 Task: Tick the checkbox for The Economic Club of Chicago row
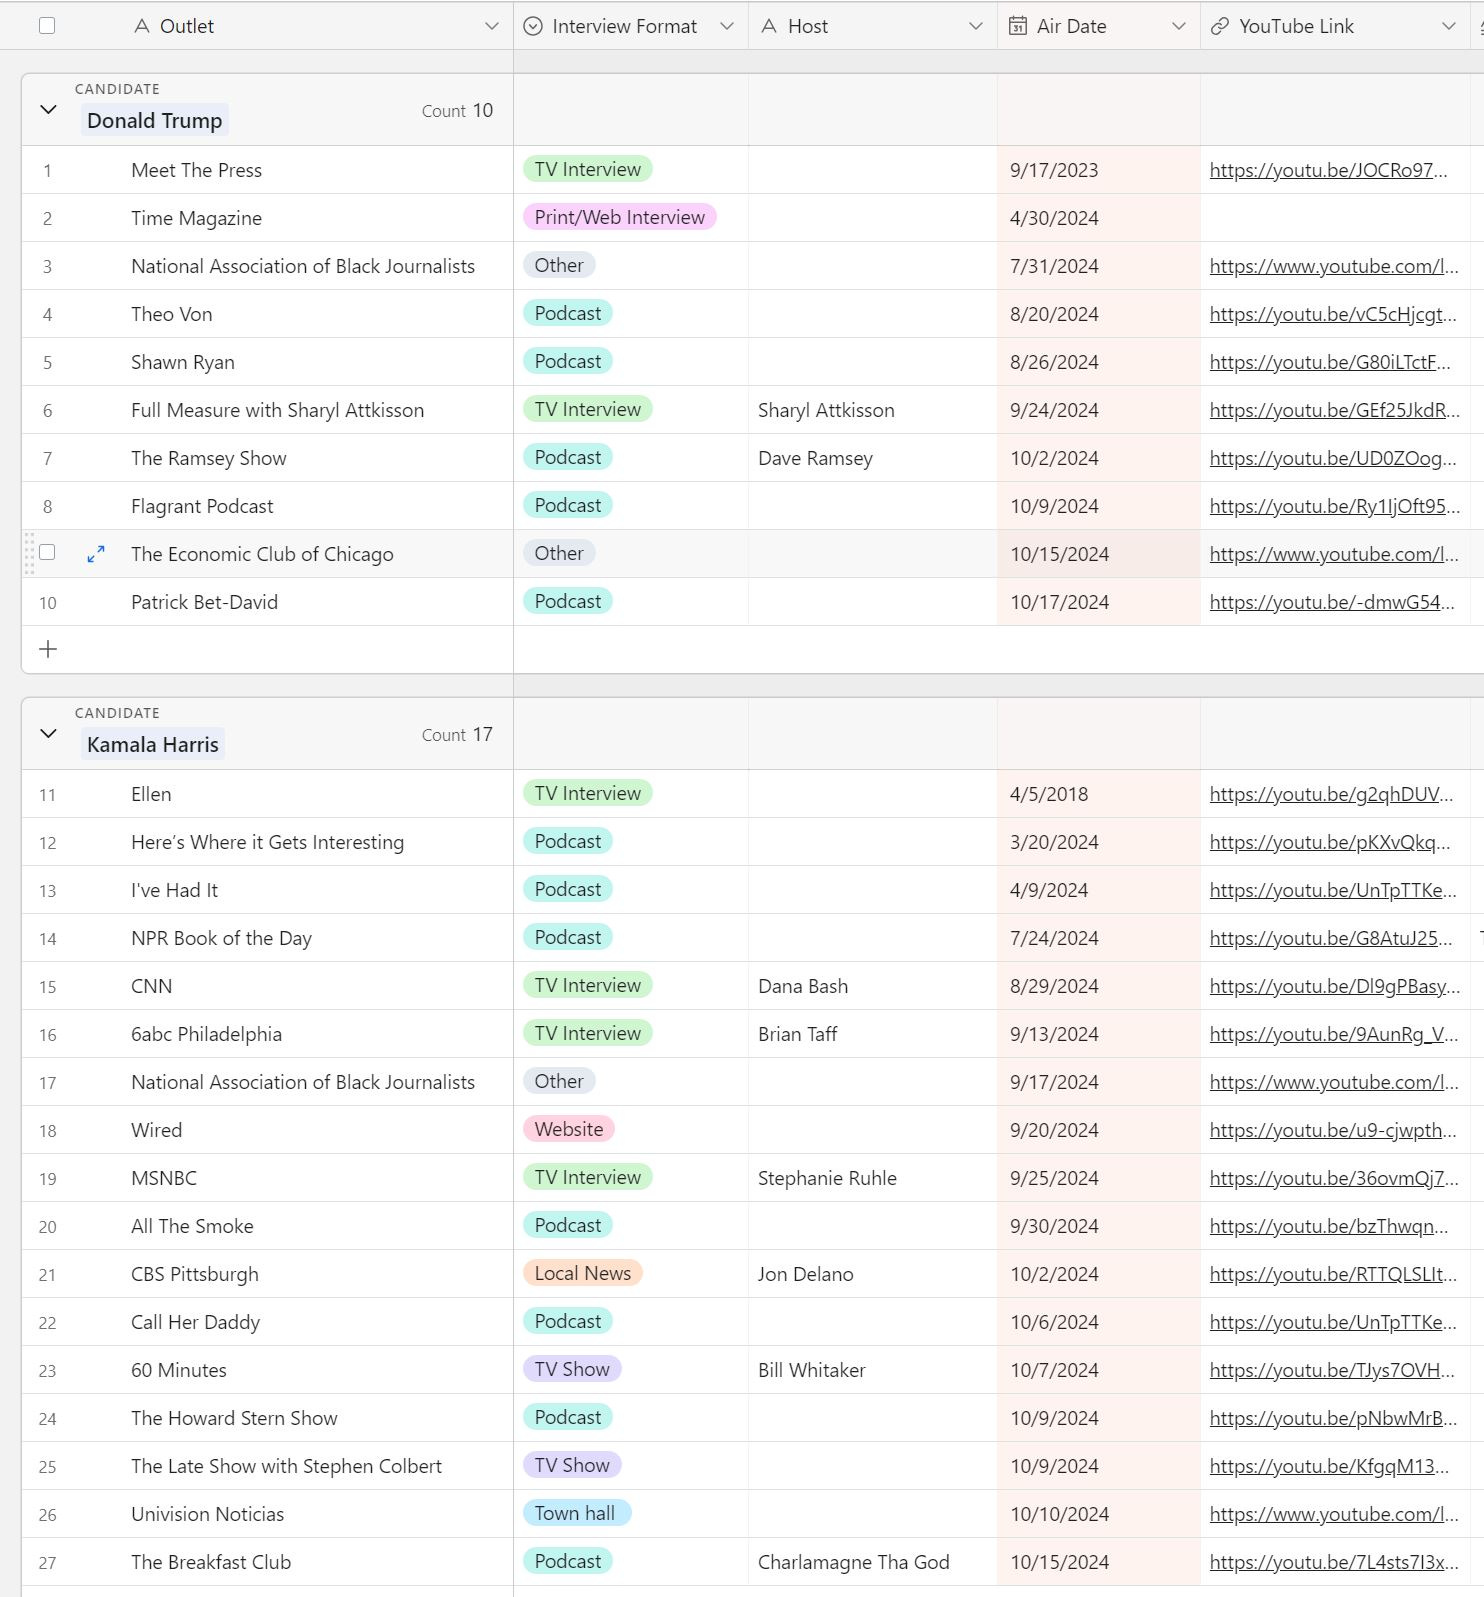pyautogui.click(x=47, y=553)
